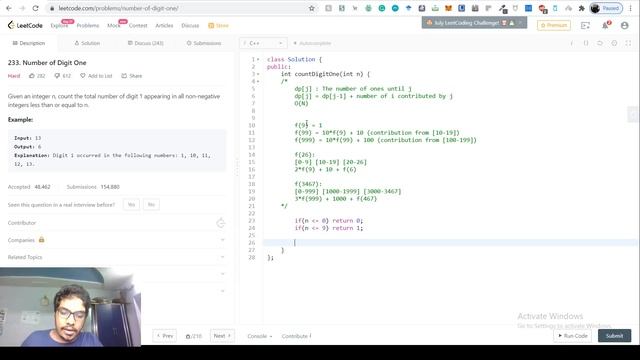640x360 pixels.
Task: Bookmark this page with the star icon
Action: point(312,8)
